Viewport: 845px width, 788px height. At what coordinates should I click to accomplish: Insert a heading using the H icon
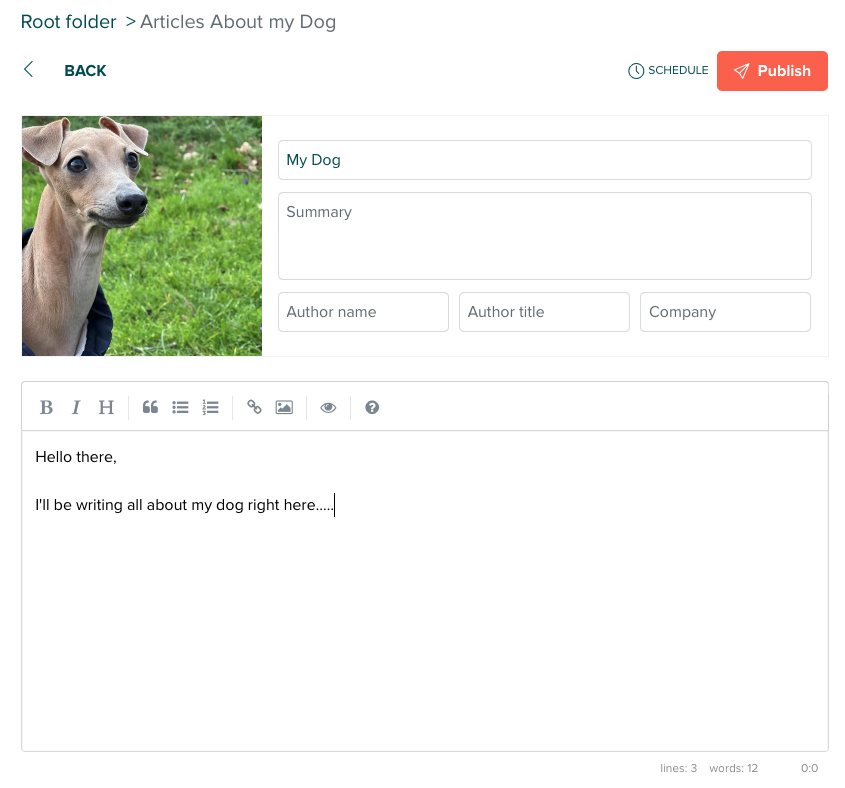coord(106,407)
